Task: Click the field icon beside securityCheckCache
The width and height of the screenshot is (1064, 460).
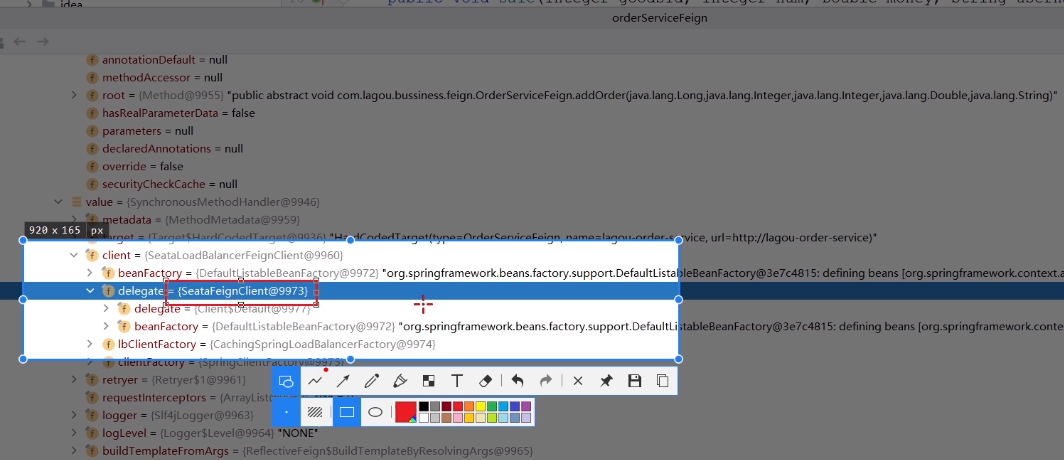Action: point(92,184)
